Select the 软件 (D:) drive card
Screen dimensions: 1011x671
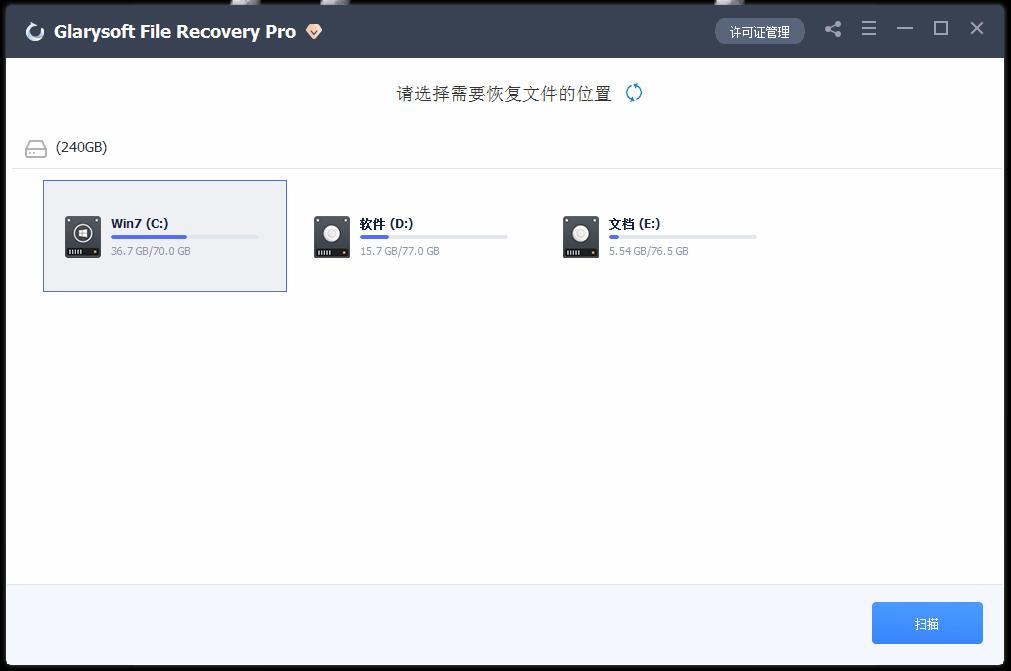412,236
